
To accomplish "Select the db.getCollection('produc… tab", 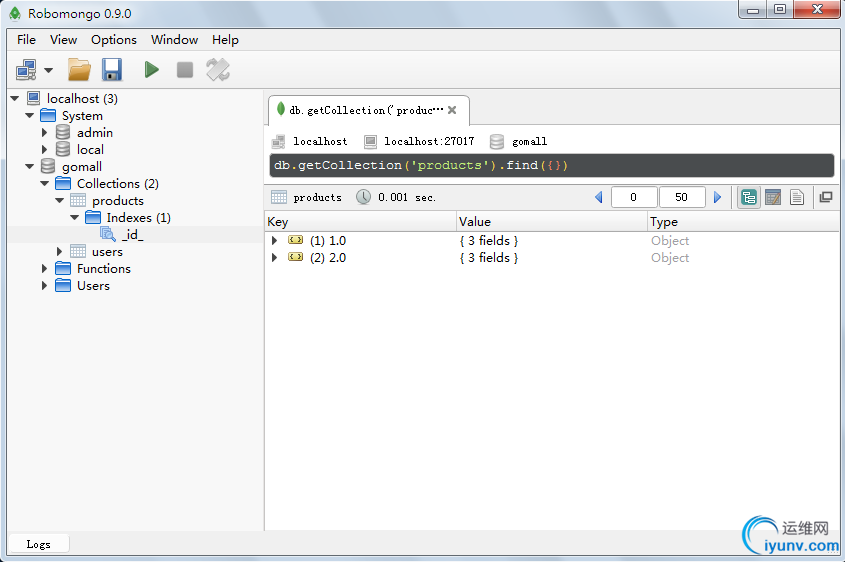I will 369,110.
